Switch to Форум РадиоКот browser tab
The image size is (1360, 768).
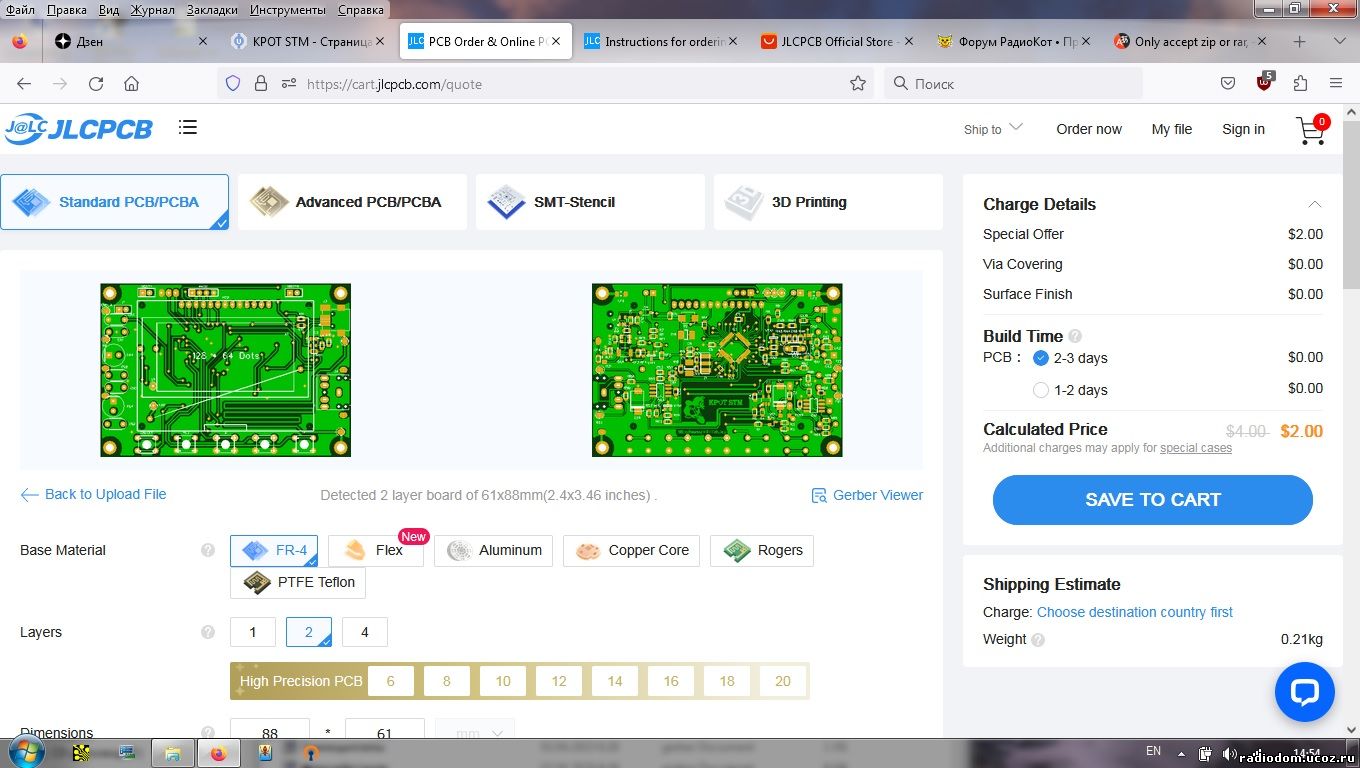[x=1012, y=42]
